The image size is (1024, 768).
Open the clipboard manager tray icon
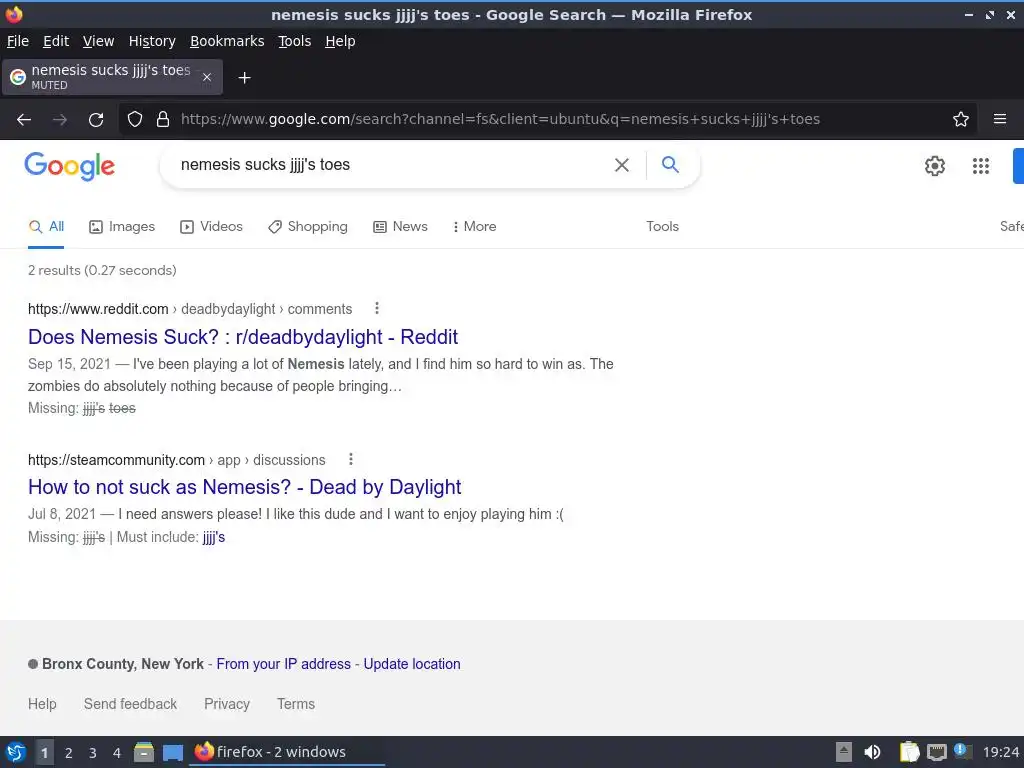tap(909, 752)
